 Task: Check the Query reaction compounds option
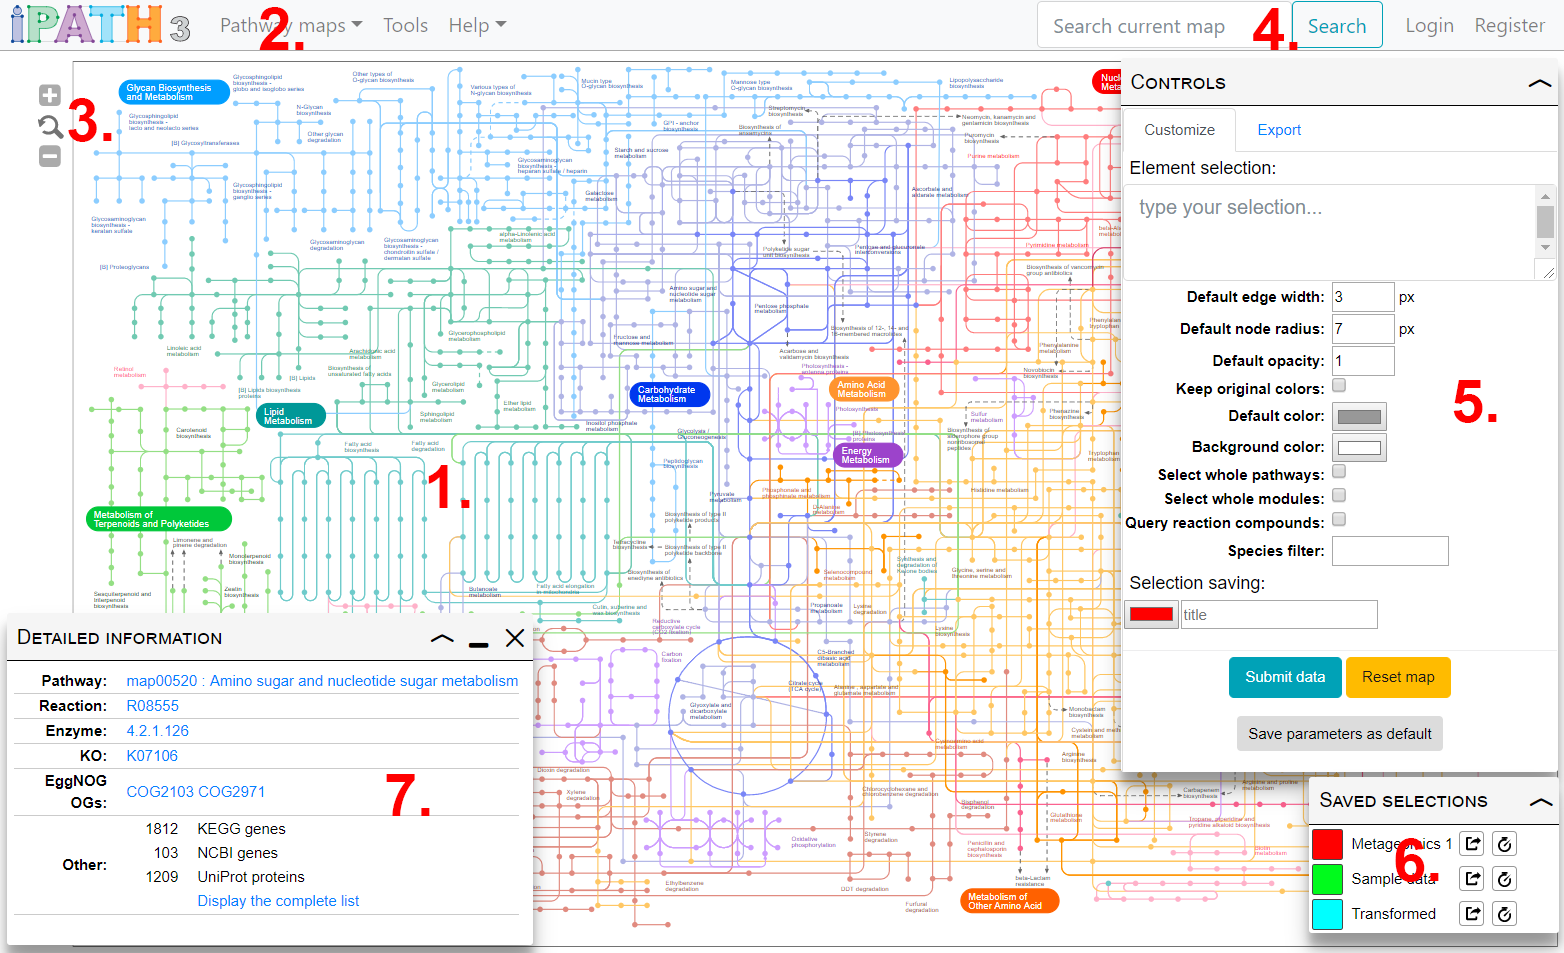[1339, 520]
